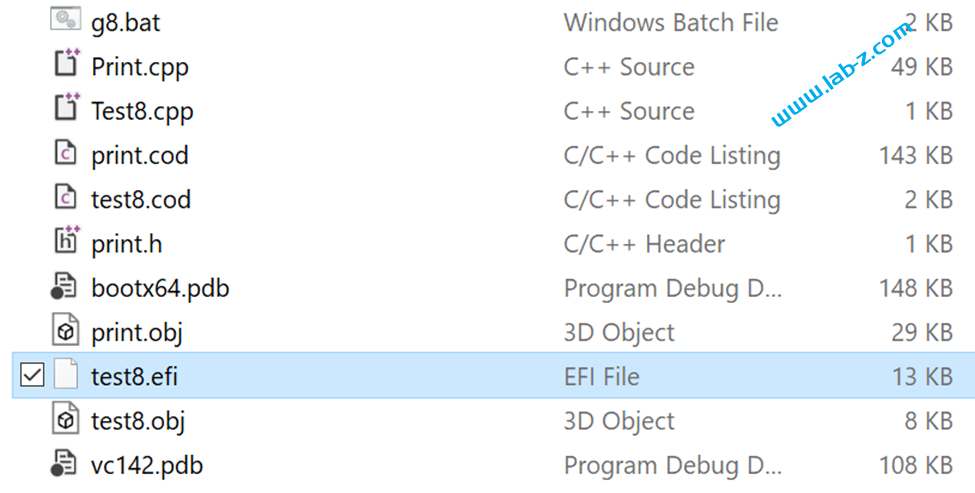
Task: Click the test8.obj 3D object icon
Action: point(65,419)
